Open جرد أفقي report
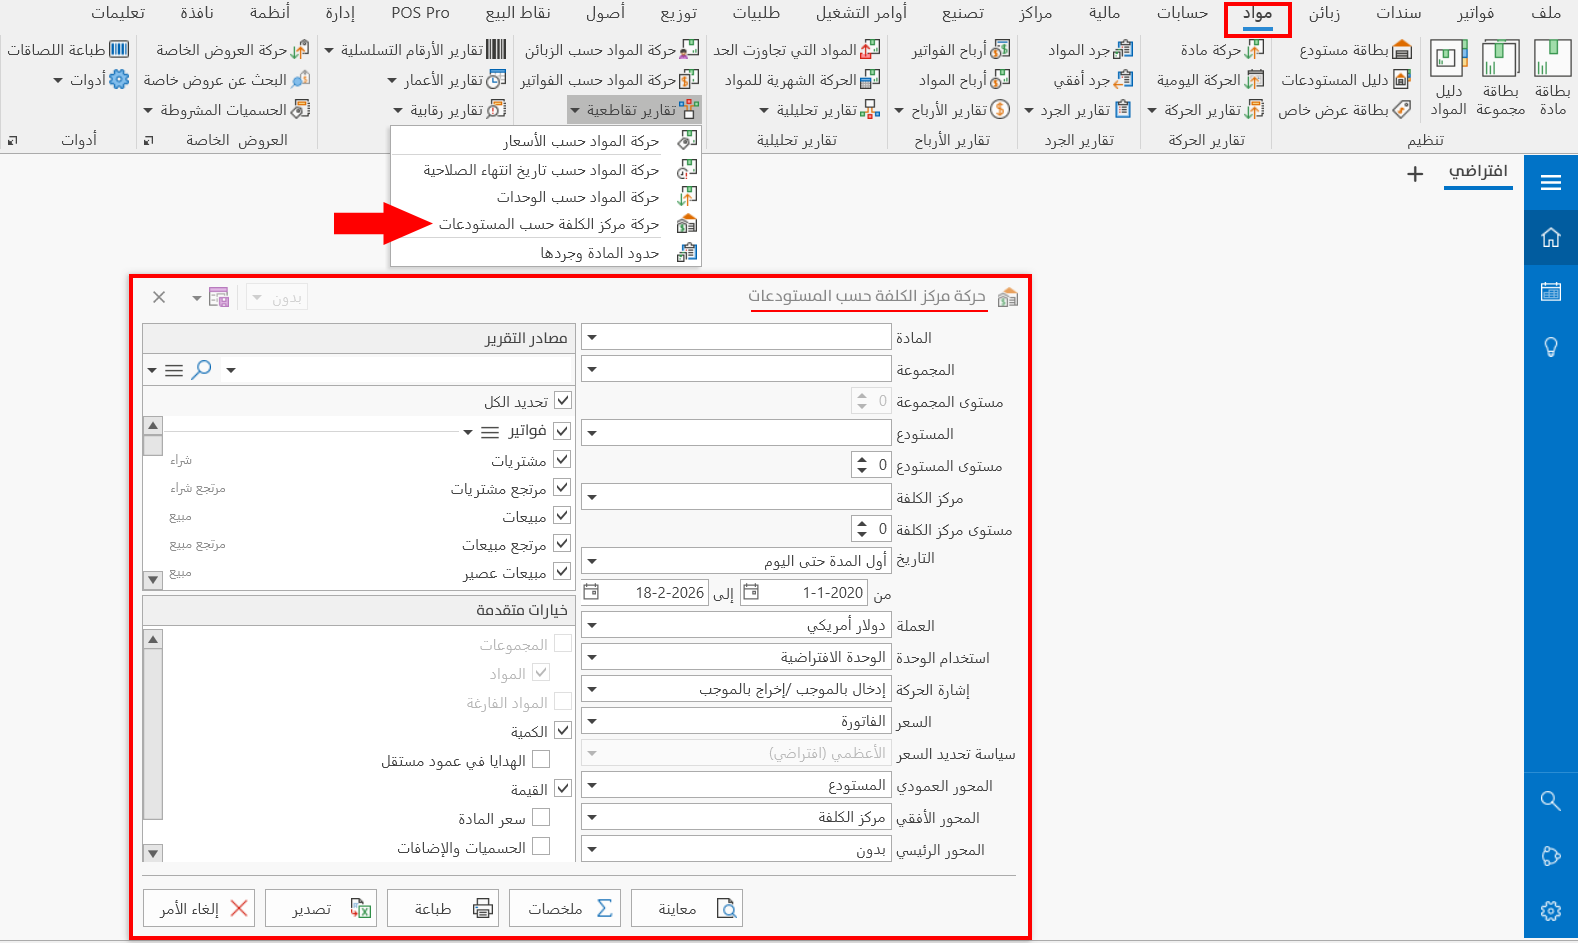 pos(1093,80)
